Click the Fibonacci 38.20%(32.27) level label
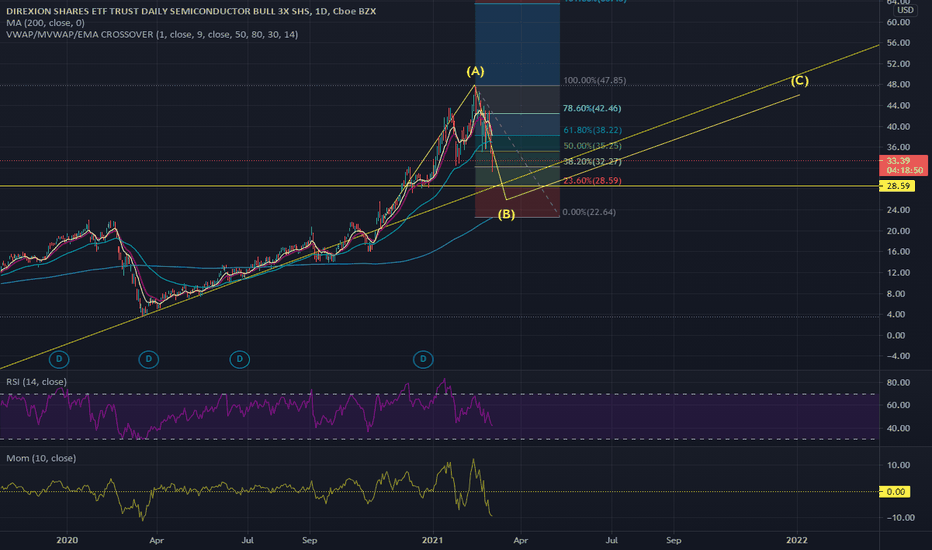This screenshot has height=550, width=932. coord(593,161)
